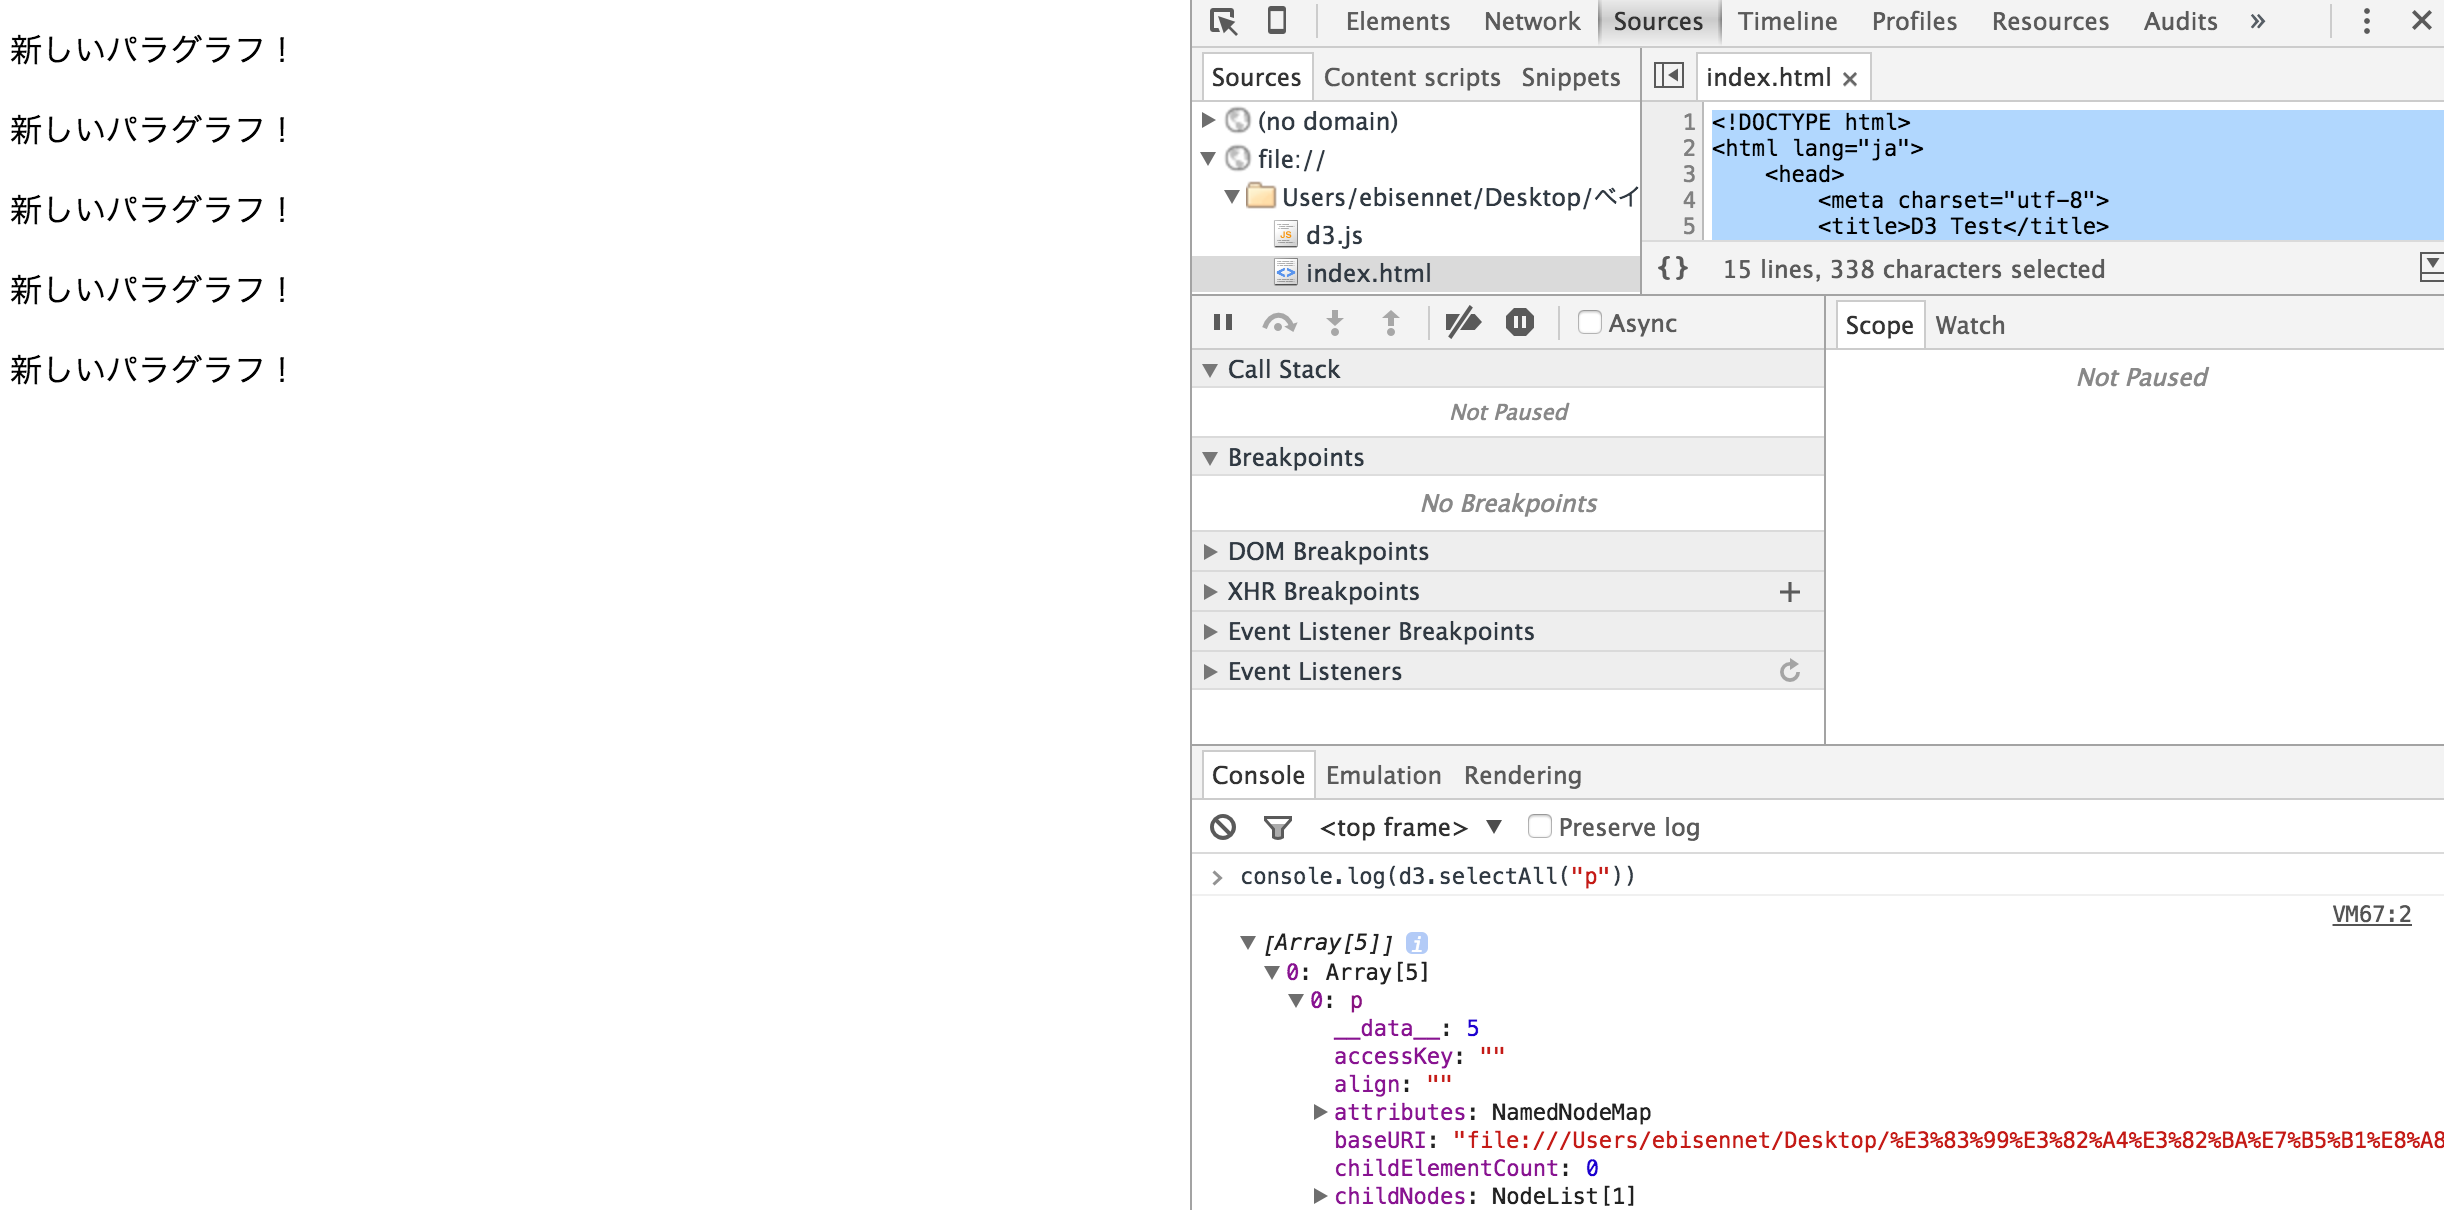
Task: Check the Async call stack checkbox
Action: point(1589,322)
